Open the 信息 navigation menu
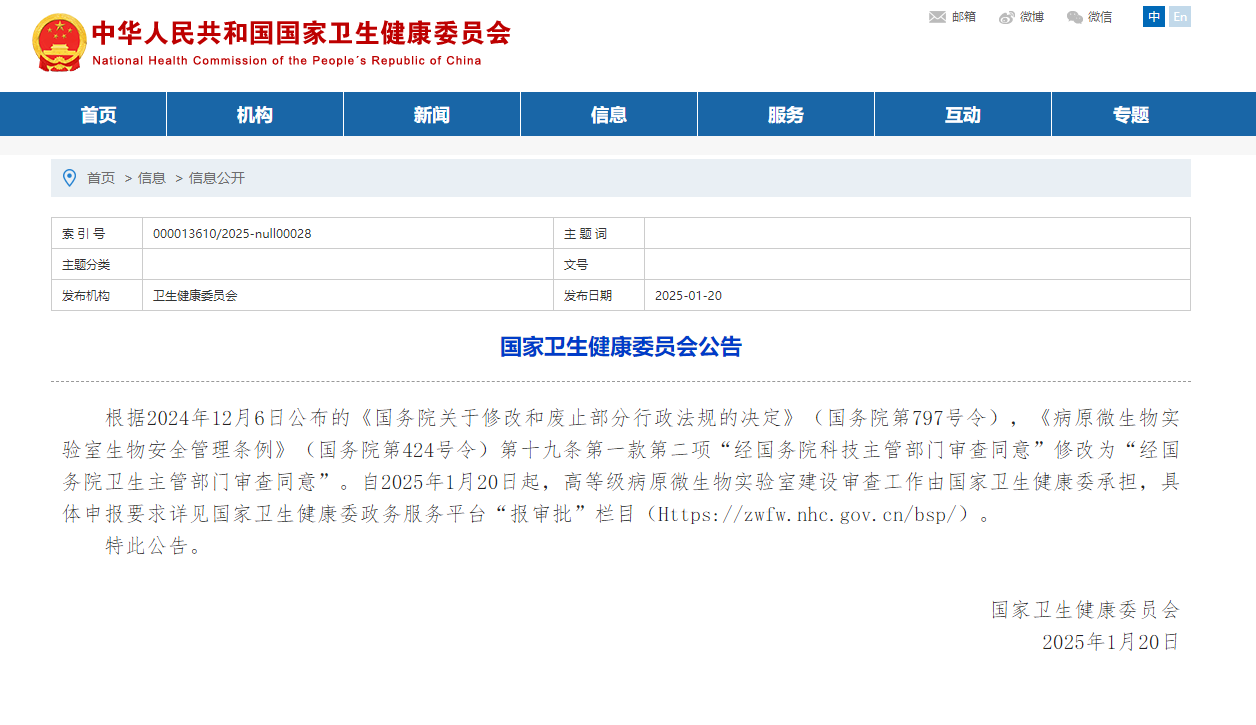 click(609, 114)
